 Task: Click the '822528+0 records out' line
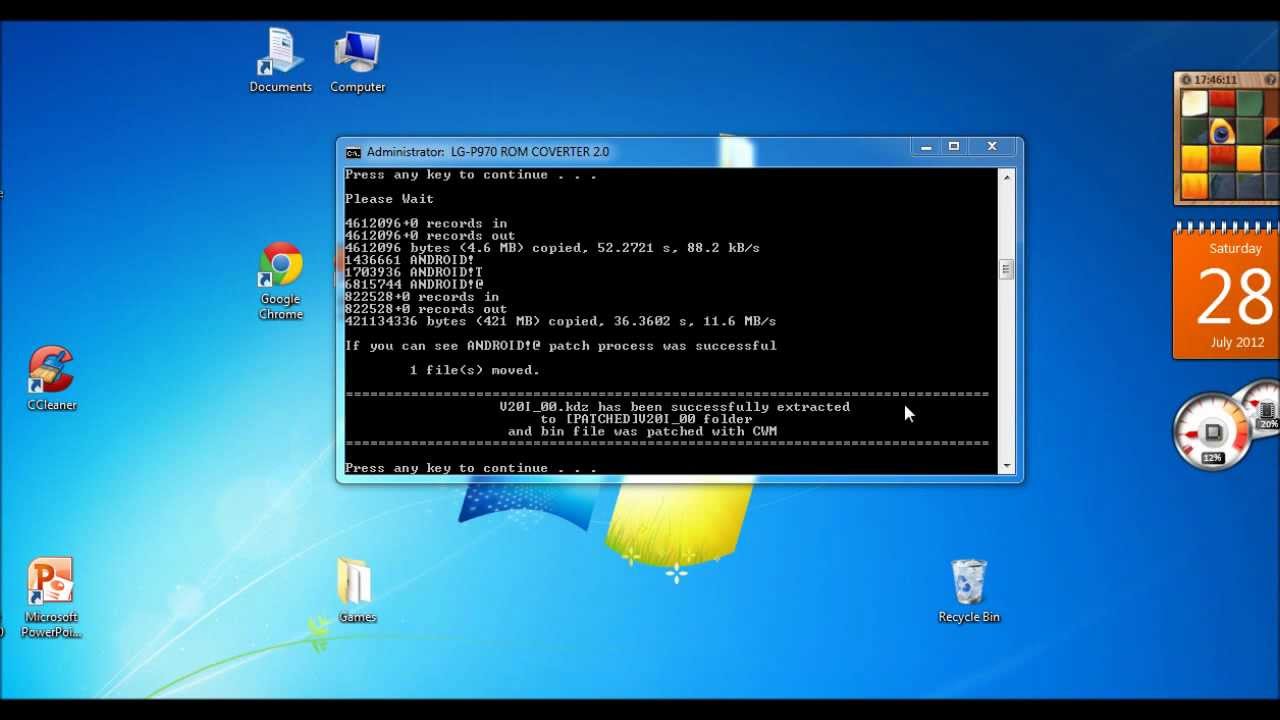[426, 309]
